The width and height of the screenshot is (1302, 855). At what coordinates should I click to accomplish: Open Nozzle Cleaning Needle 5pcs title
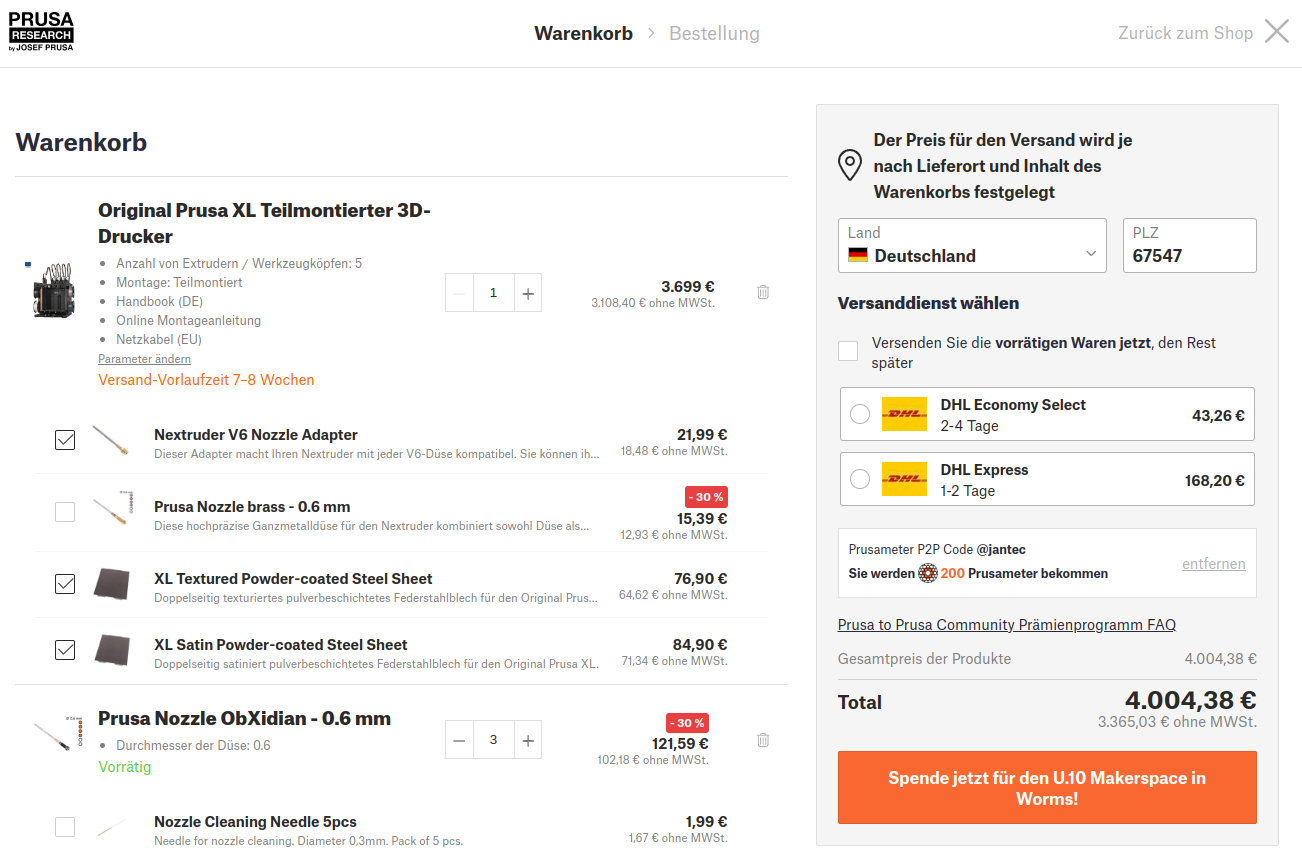(255, 822)
